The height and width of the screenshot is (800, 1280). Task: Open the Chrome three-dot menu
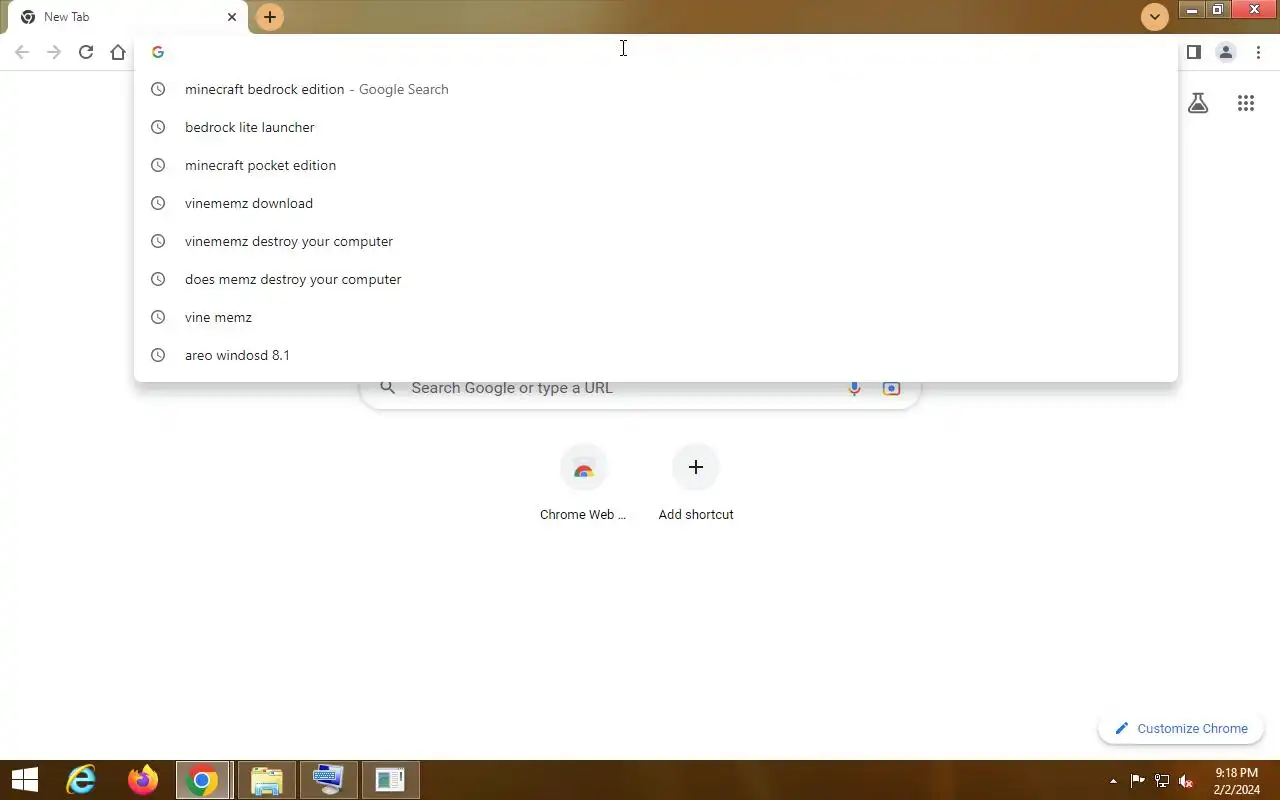coord(1258,52)
